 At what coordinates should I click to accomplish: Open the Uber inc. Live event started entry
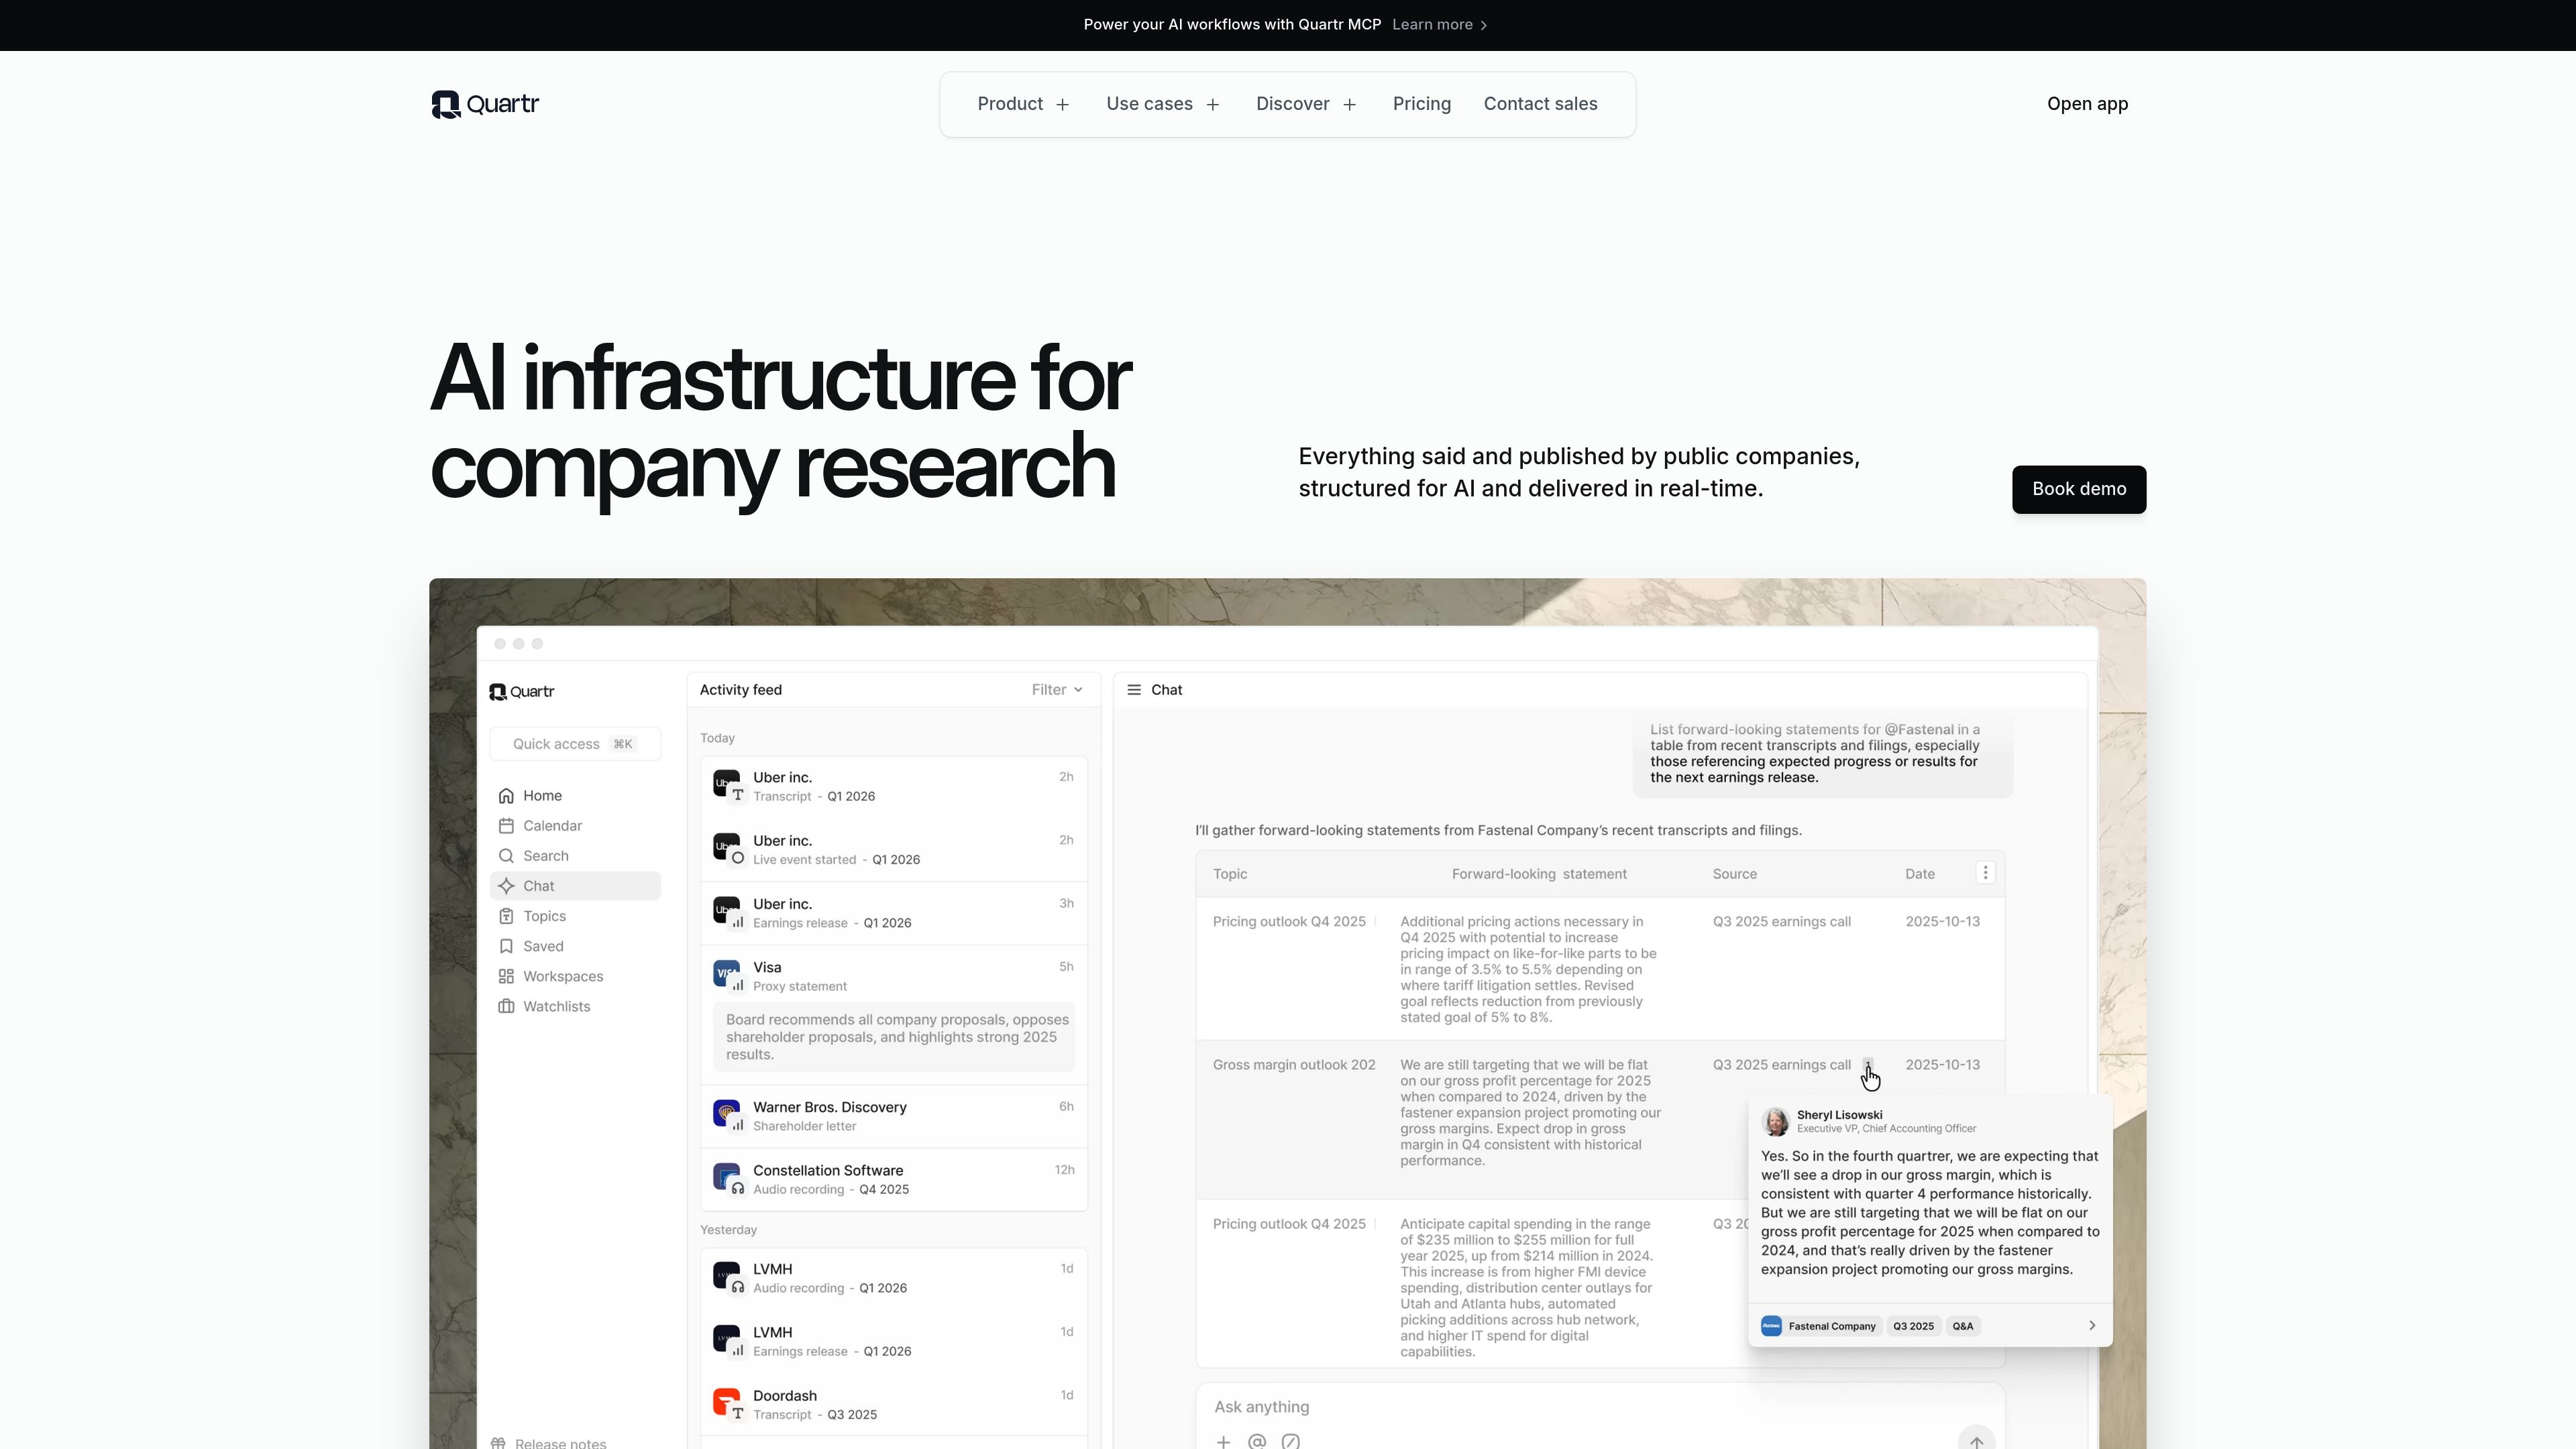pos(894,849)
